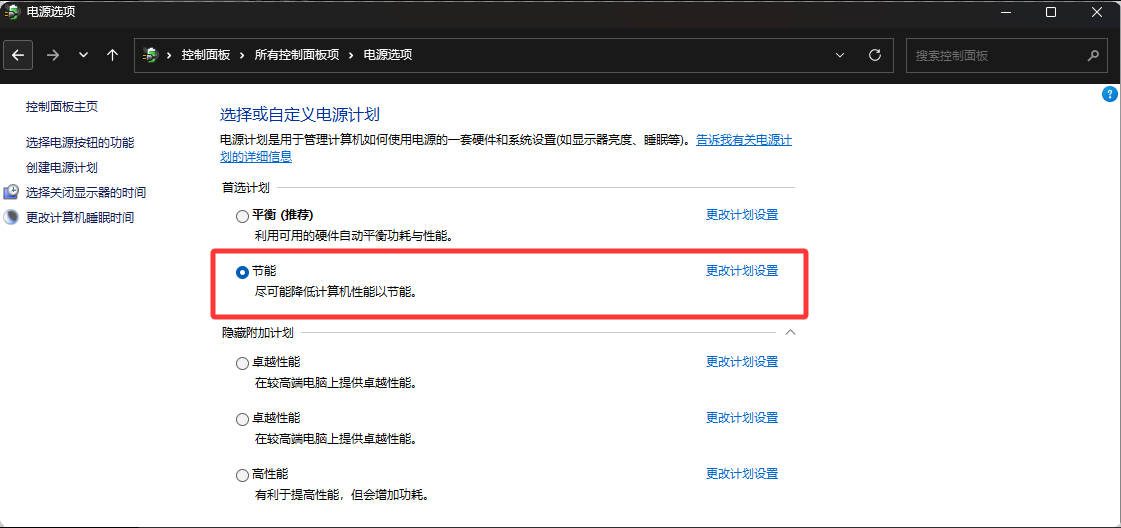The height and width of the screenshot is (528, 1121).
Task: Open 选择电源按钮的功能 link
Action: click(x=80, y=143)
